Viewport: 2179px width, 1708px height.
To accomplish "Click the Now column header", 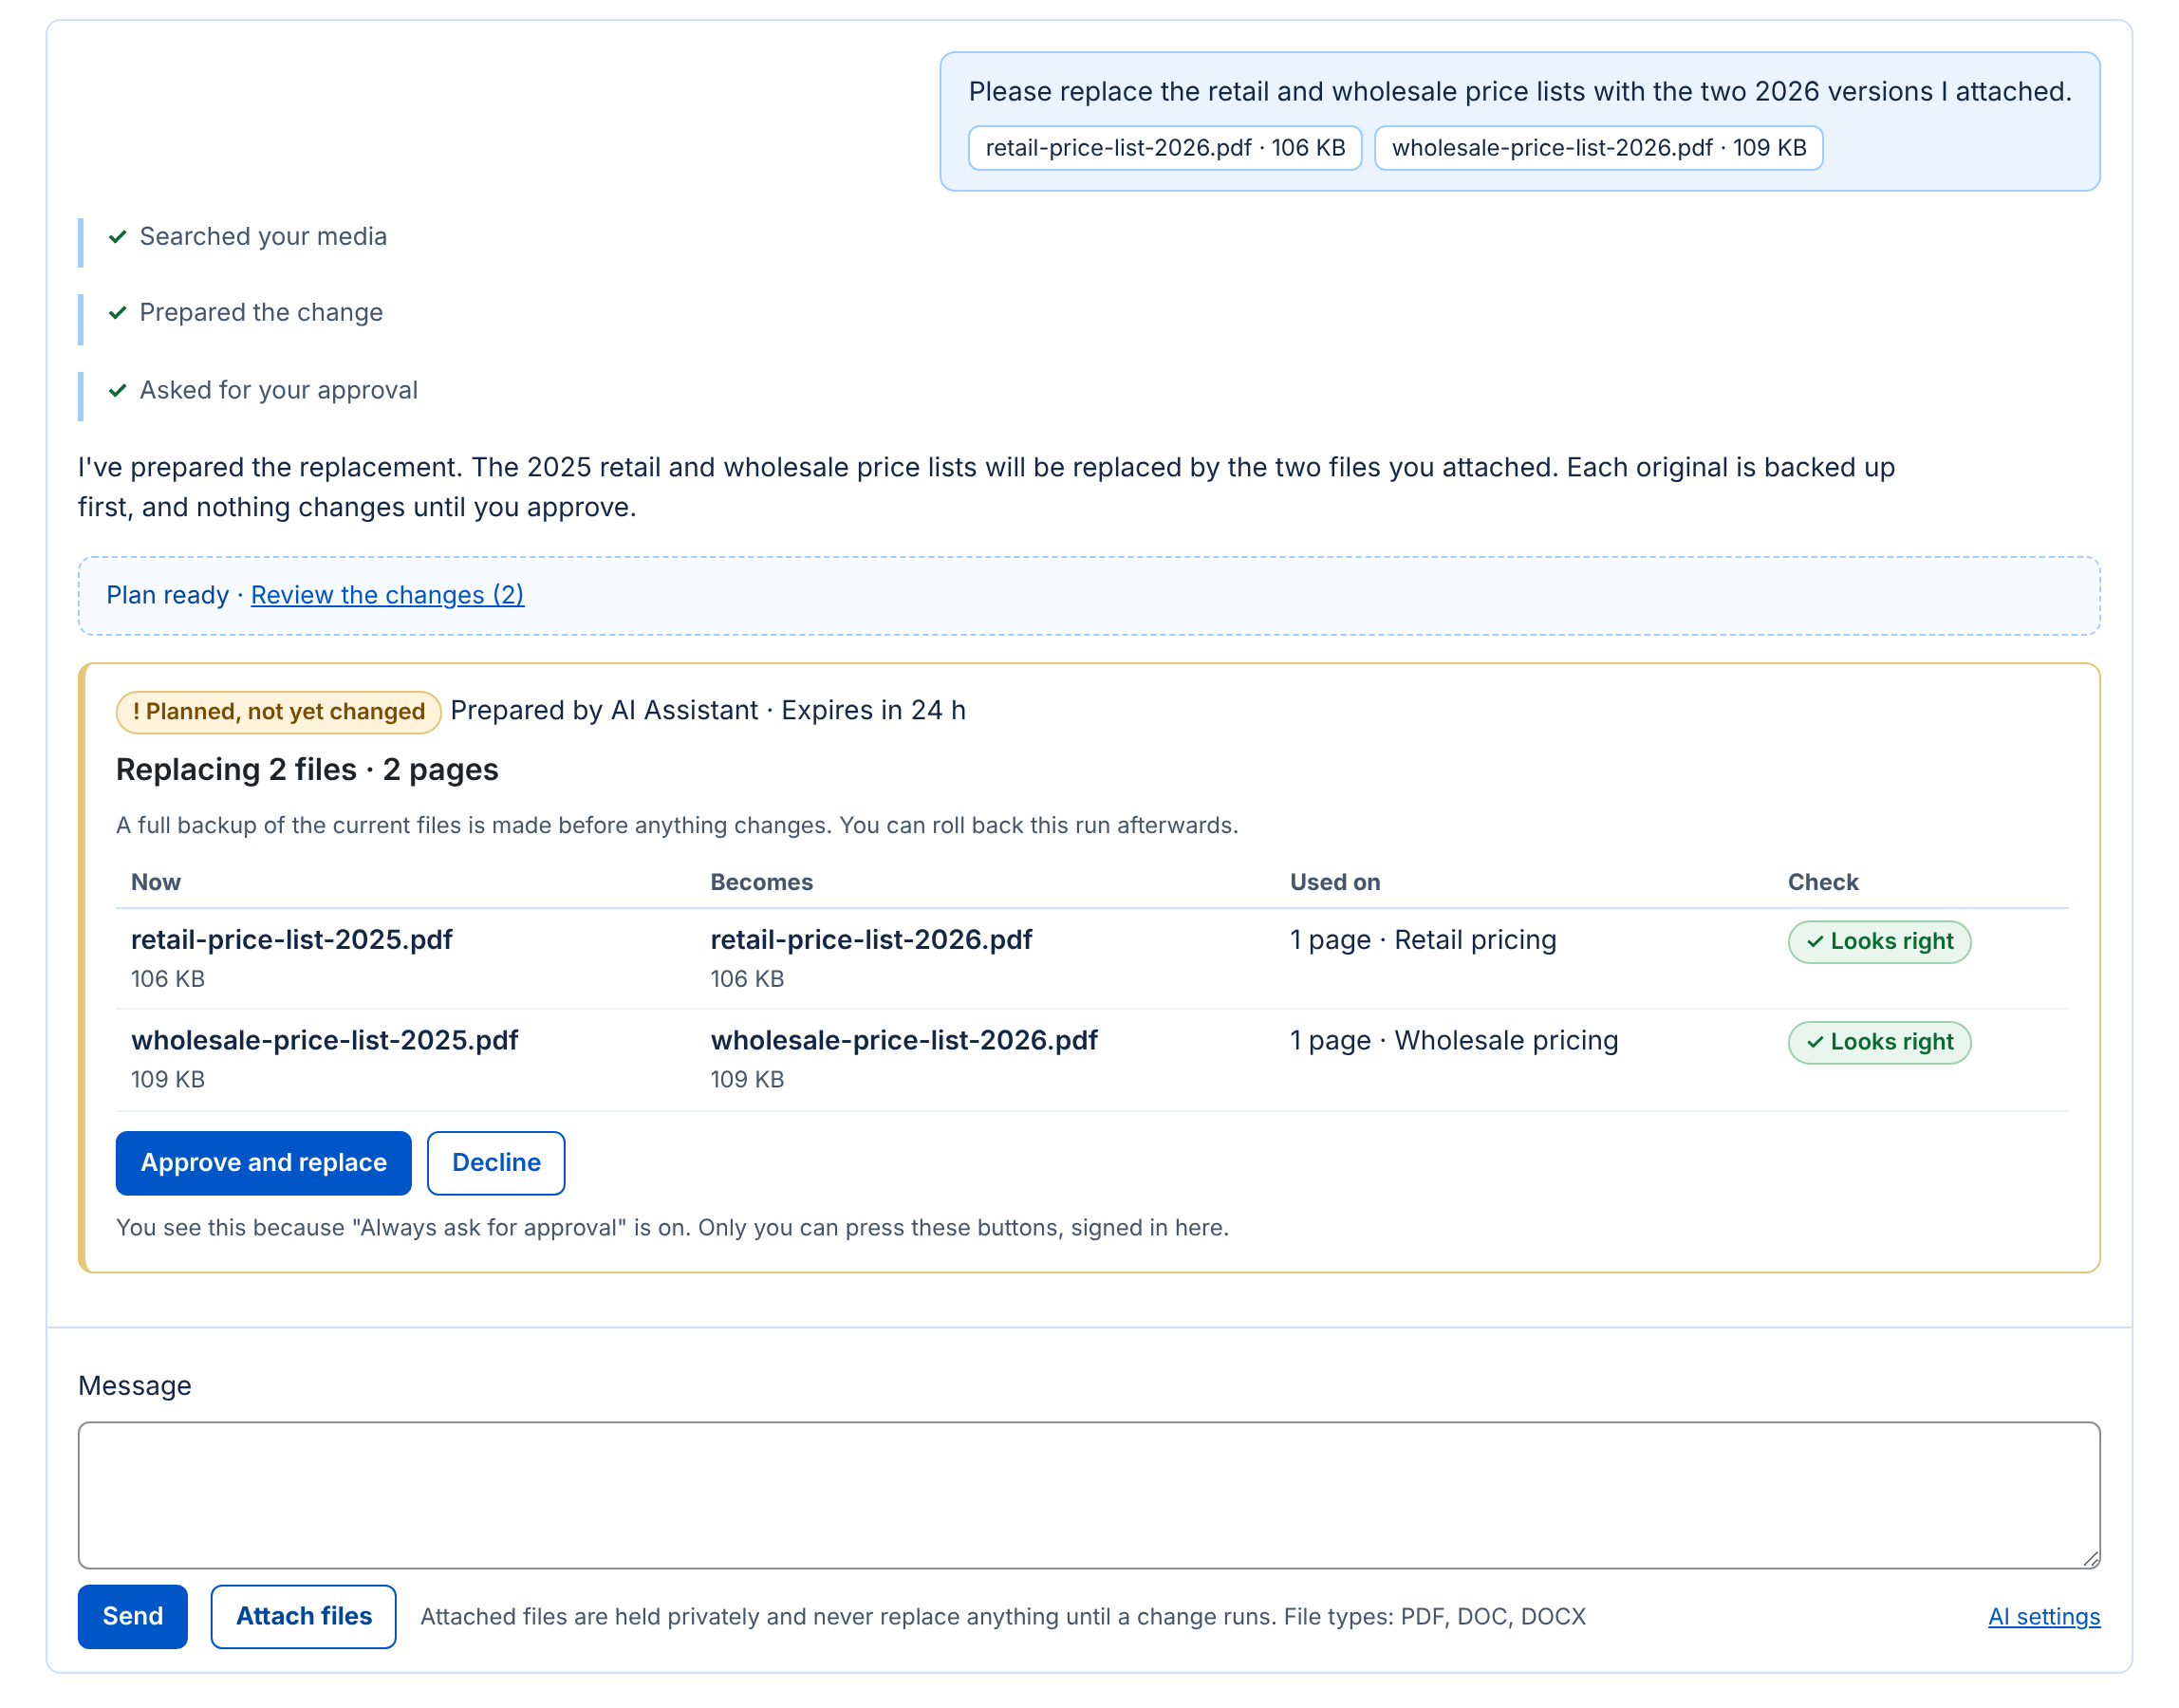I will pyautogui.click(x=156, y=882).
